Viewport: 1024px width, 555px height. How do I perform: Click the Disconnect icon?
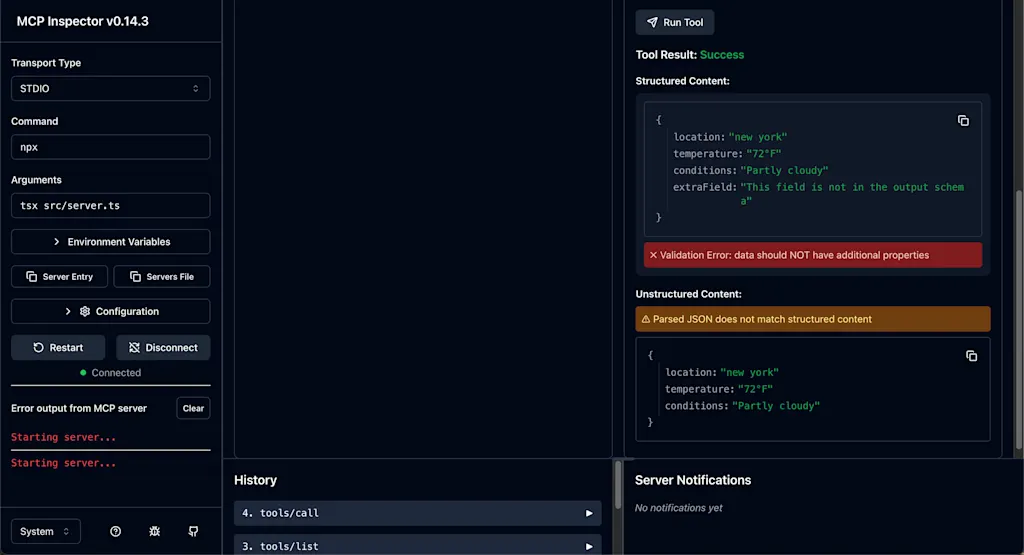(135, 347)
